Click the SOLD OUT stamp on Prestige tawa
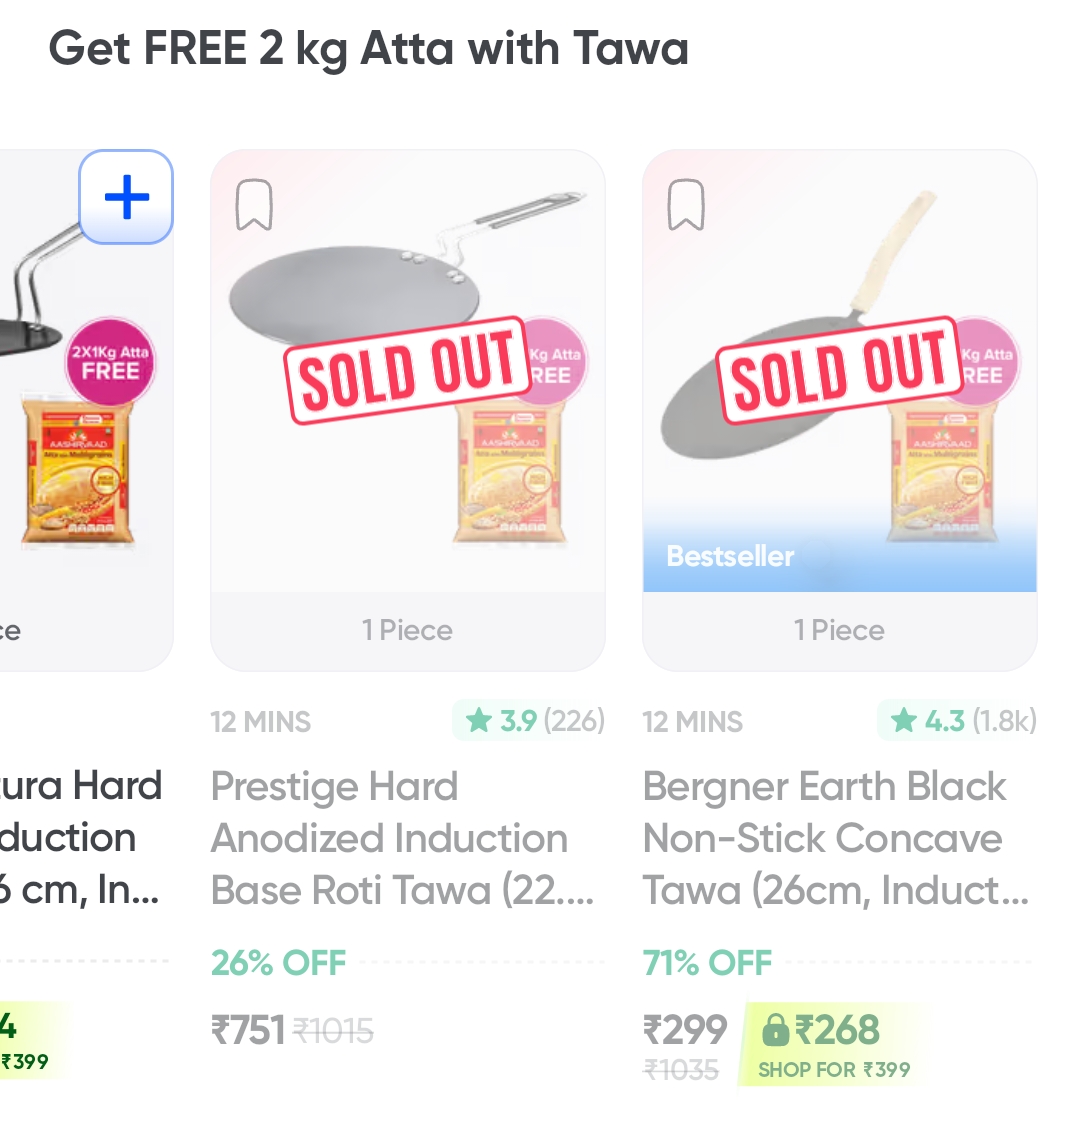The height and width of the screenshot is (1146, 1080). [407, 370]
